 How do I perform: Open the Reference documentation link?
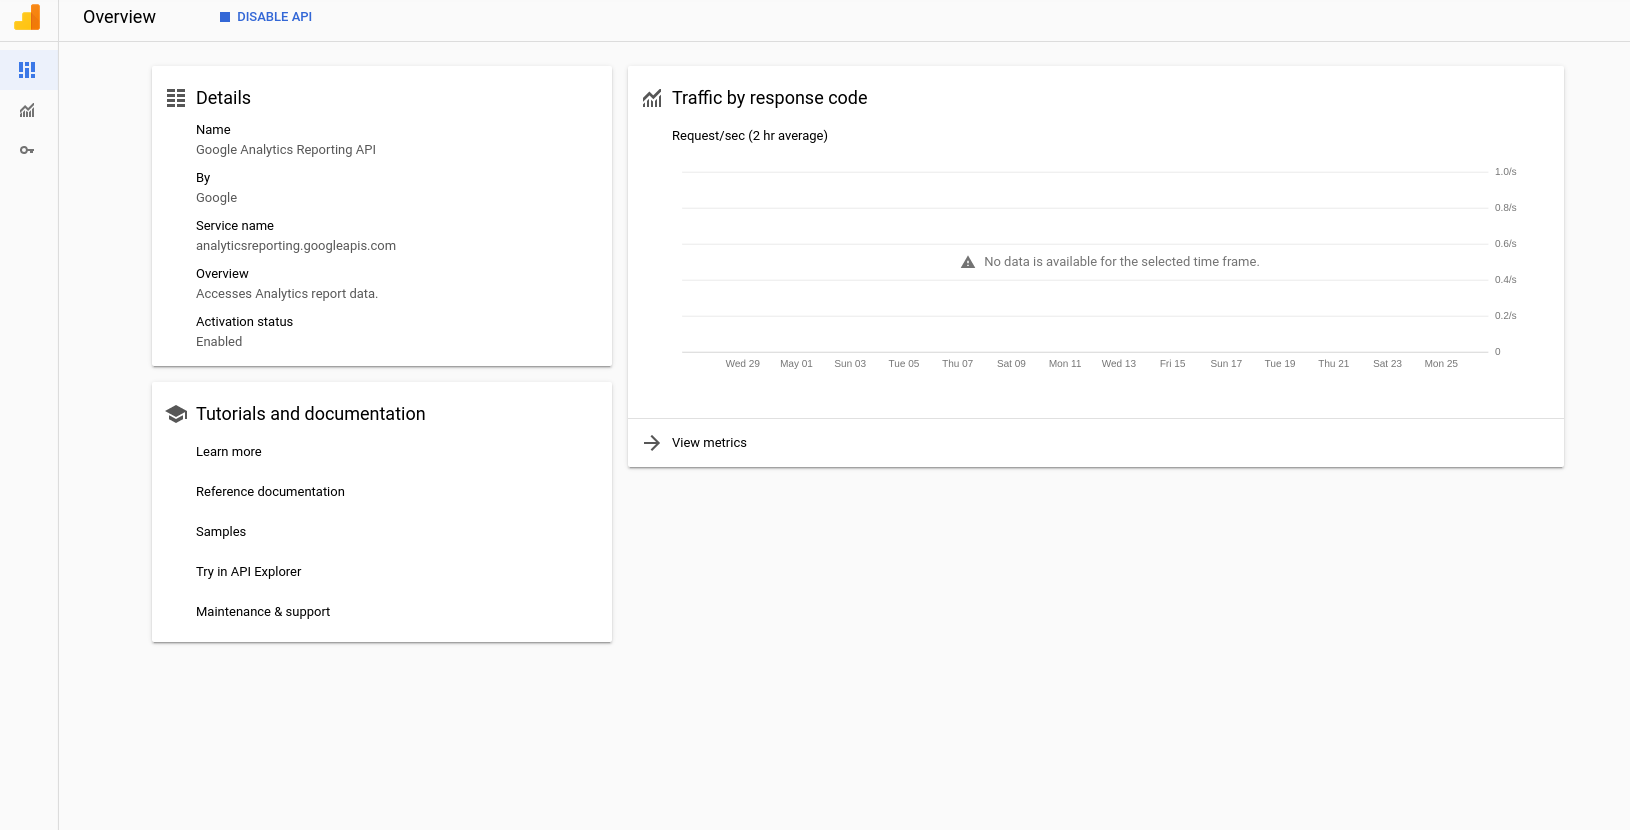click(x=270, y=492)
